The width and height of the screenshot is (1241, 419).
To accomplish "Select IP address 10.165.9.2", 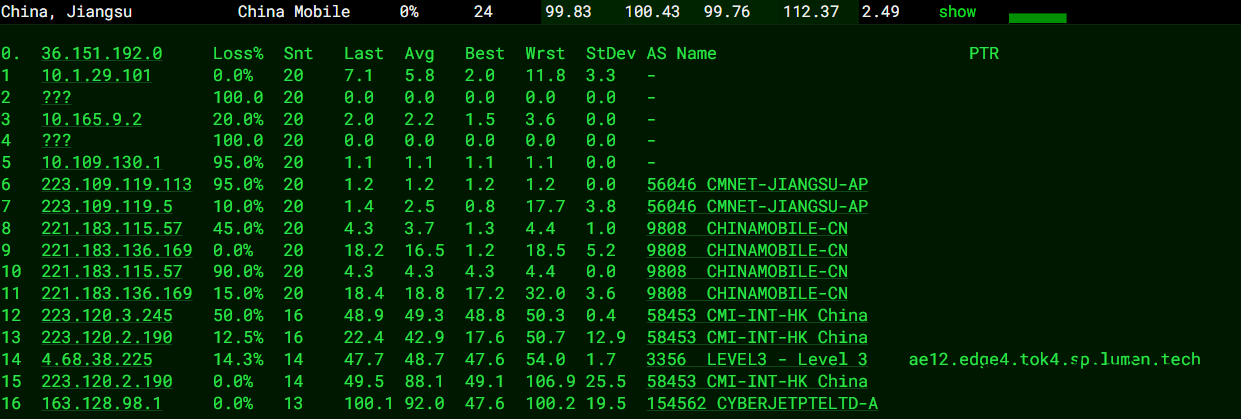I will click(92, 120).
